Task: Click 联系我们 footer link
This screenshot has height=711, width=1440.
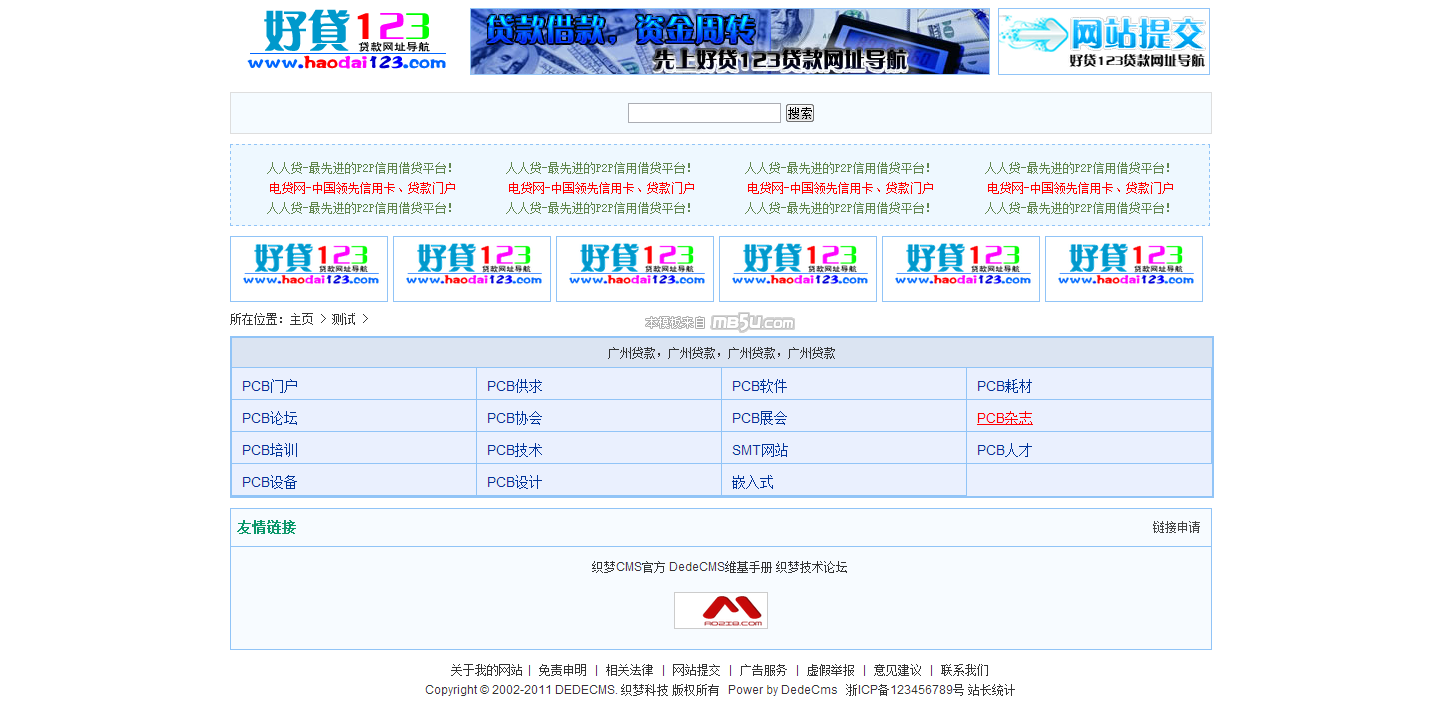Action: [964, 670]
